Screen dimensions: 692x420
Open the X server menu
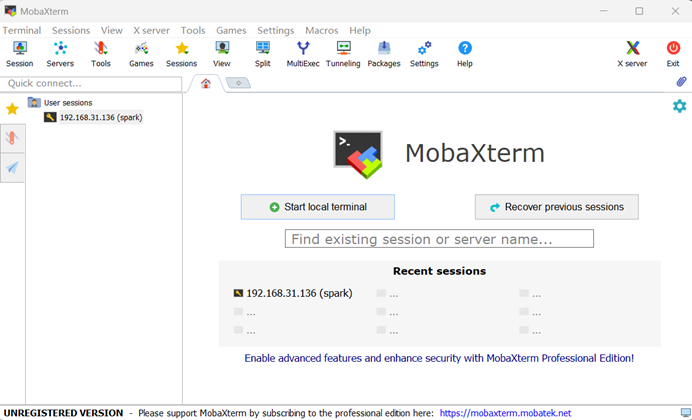point(151,30)
